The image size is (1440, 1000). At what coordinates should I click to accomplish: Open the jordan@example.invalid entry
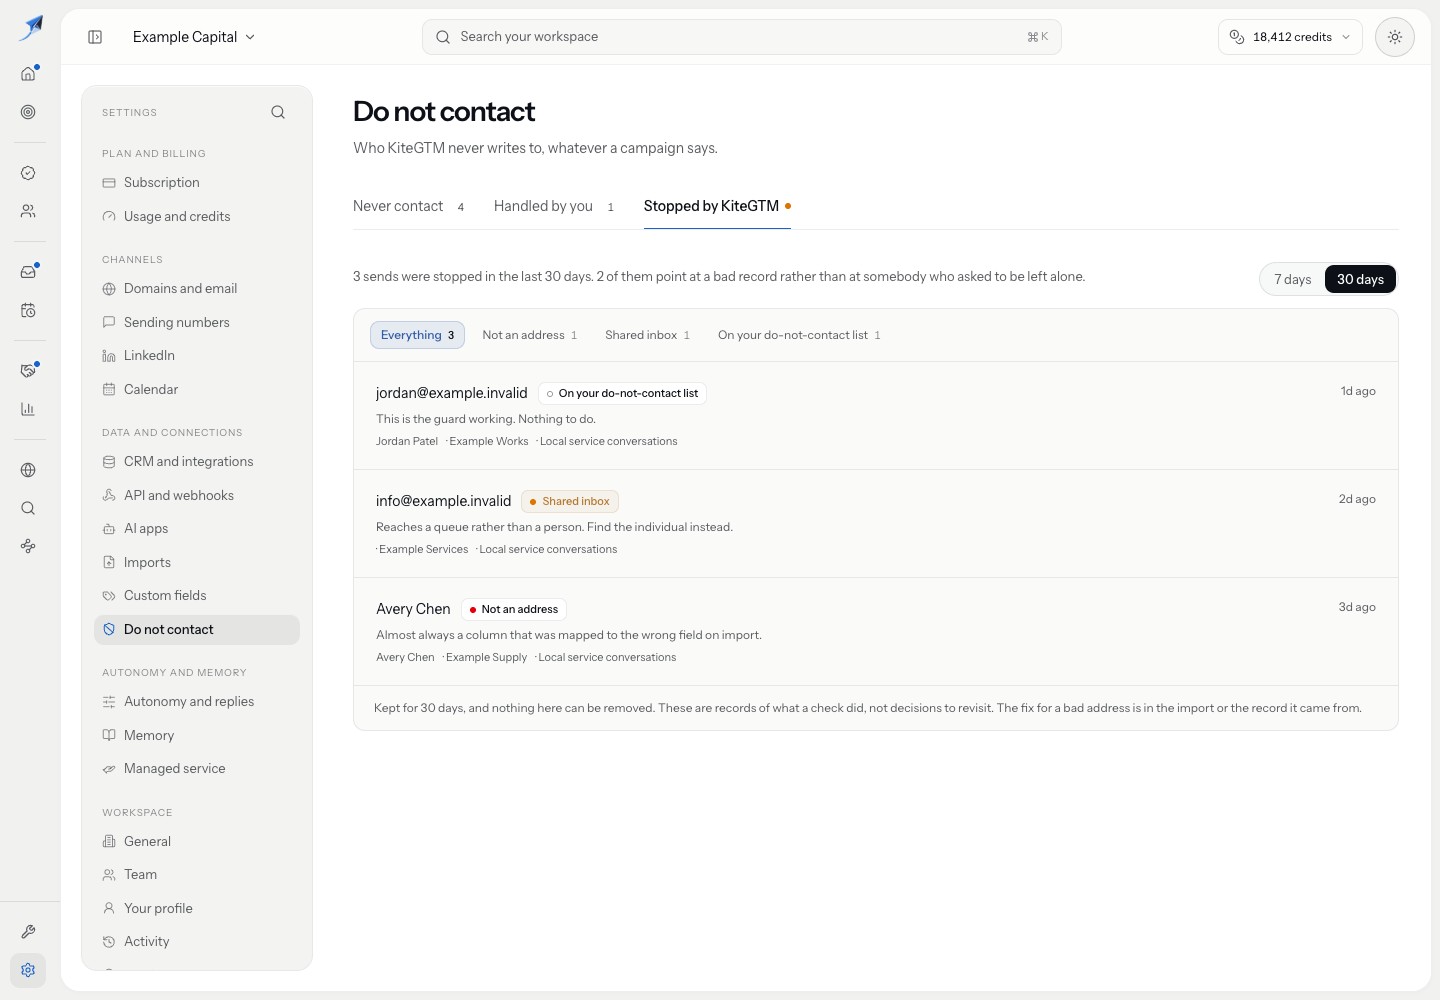876,416
